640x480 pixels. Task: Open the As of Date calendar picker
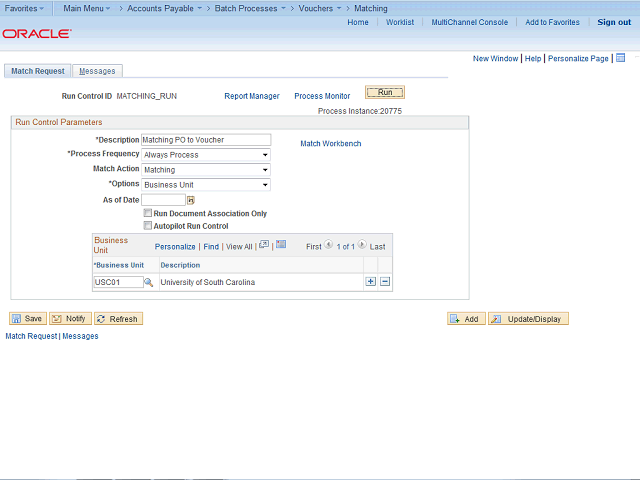tap(191, 200)
